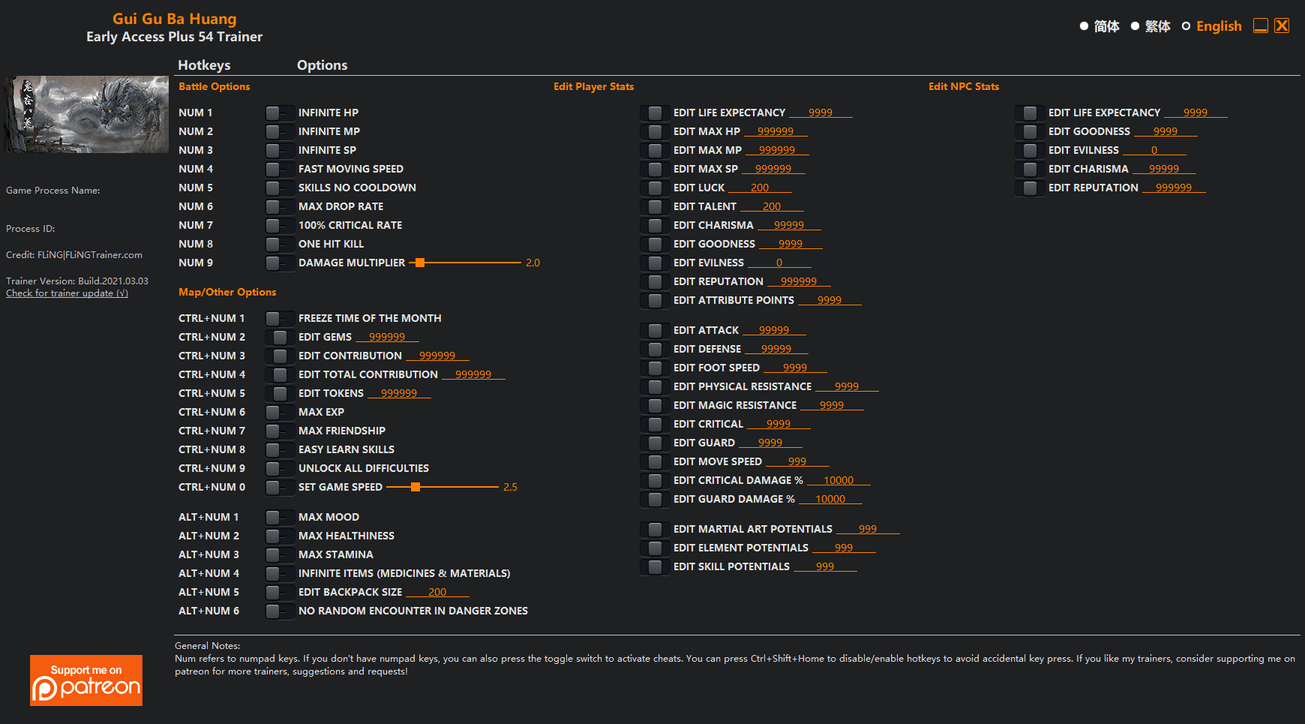
Task: Click the Check for trainer update link
Action: point(67,294)
